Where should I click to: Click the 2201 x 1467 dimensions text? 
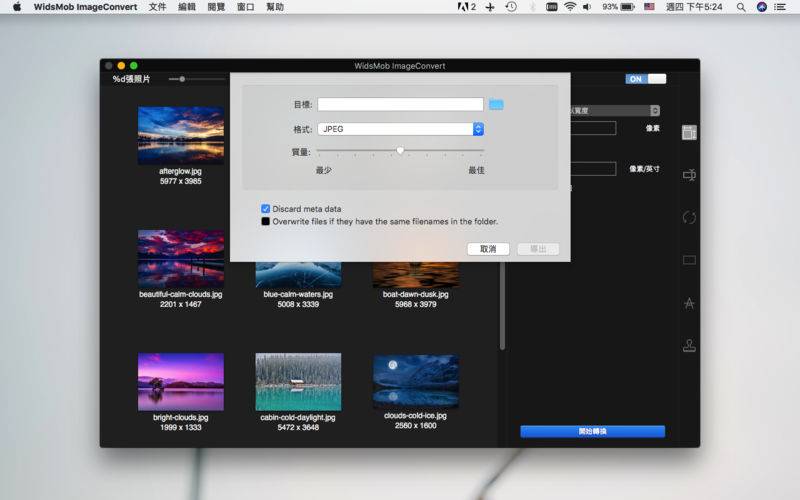(181, 304)
